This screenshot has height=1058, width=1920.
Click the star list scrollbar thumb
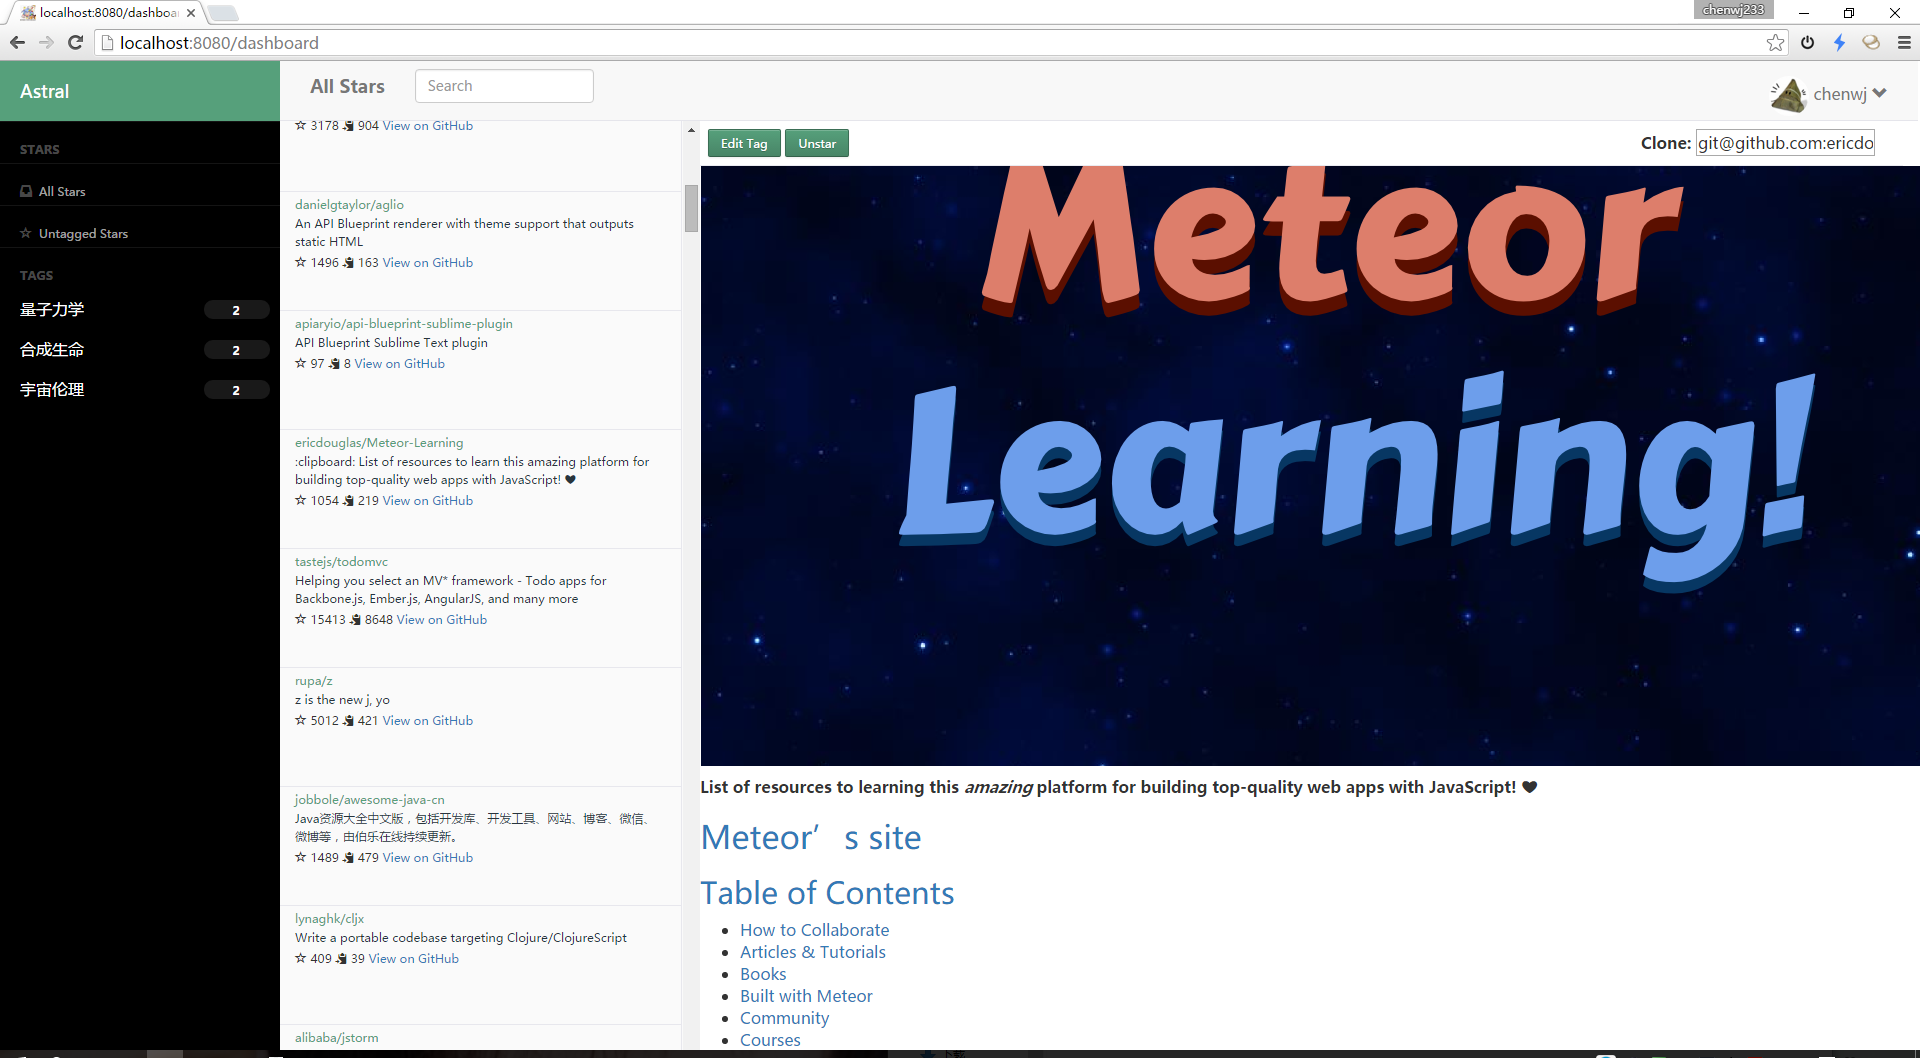[x=691, y=208]
